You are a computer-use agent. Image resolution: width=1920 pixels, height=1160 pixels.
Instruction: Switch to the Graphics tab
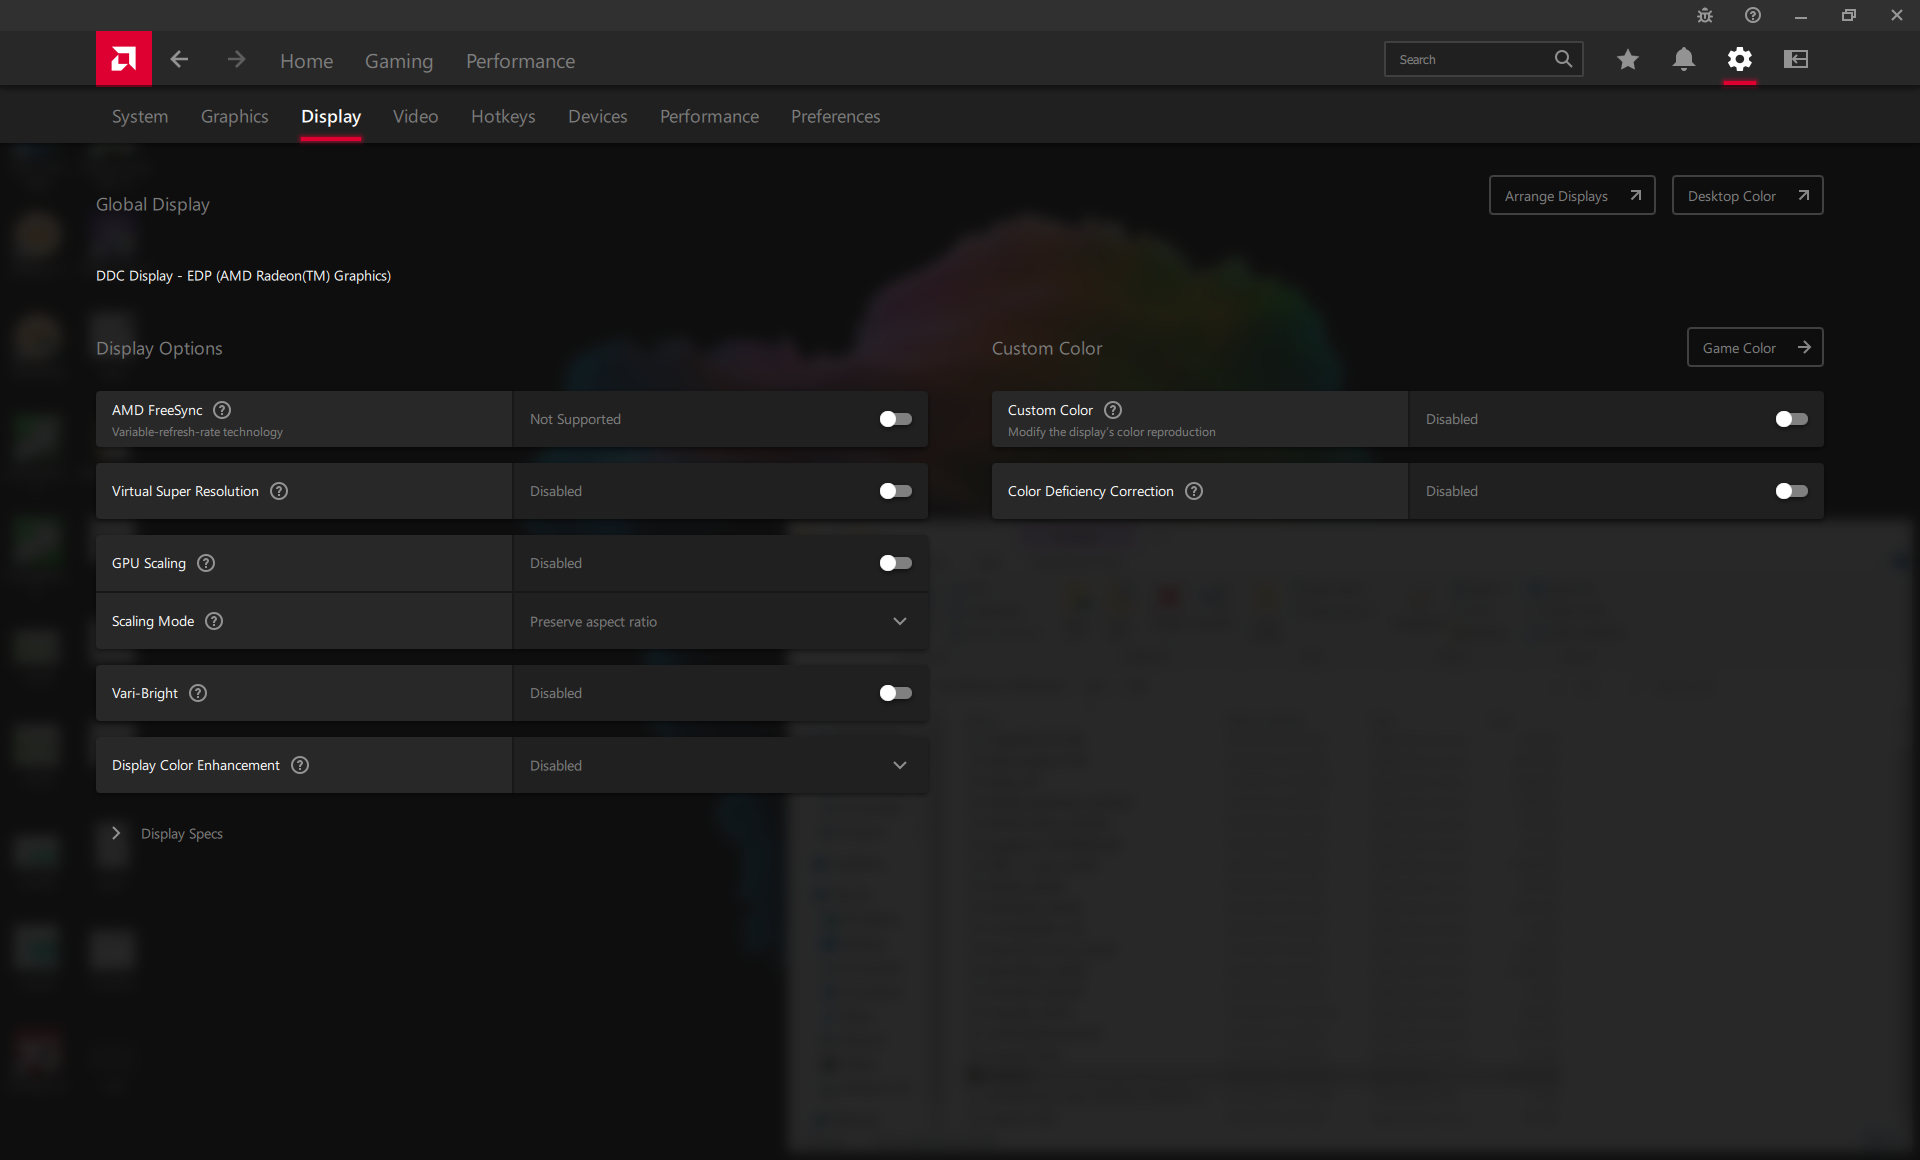coord(234,117)
